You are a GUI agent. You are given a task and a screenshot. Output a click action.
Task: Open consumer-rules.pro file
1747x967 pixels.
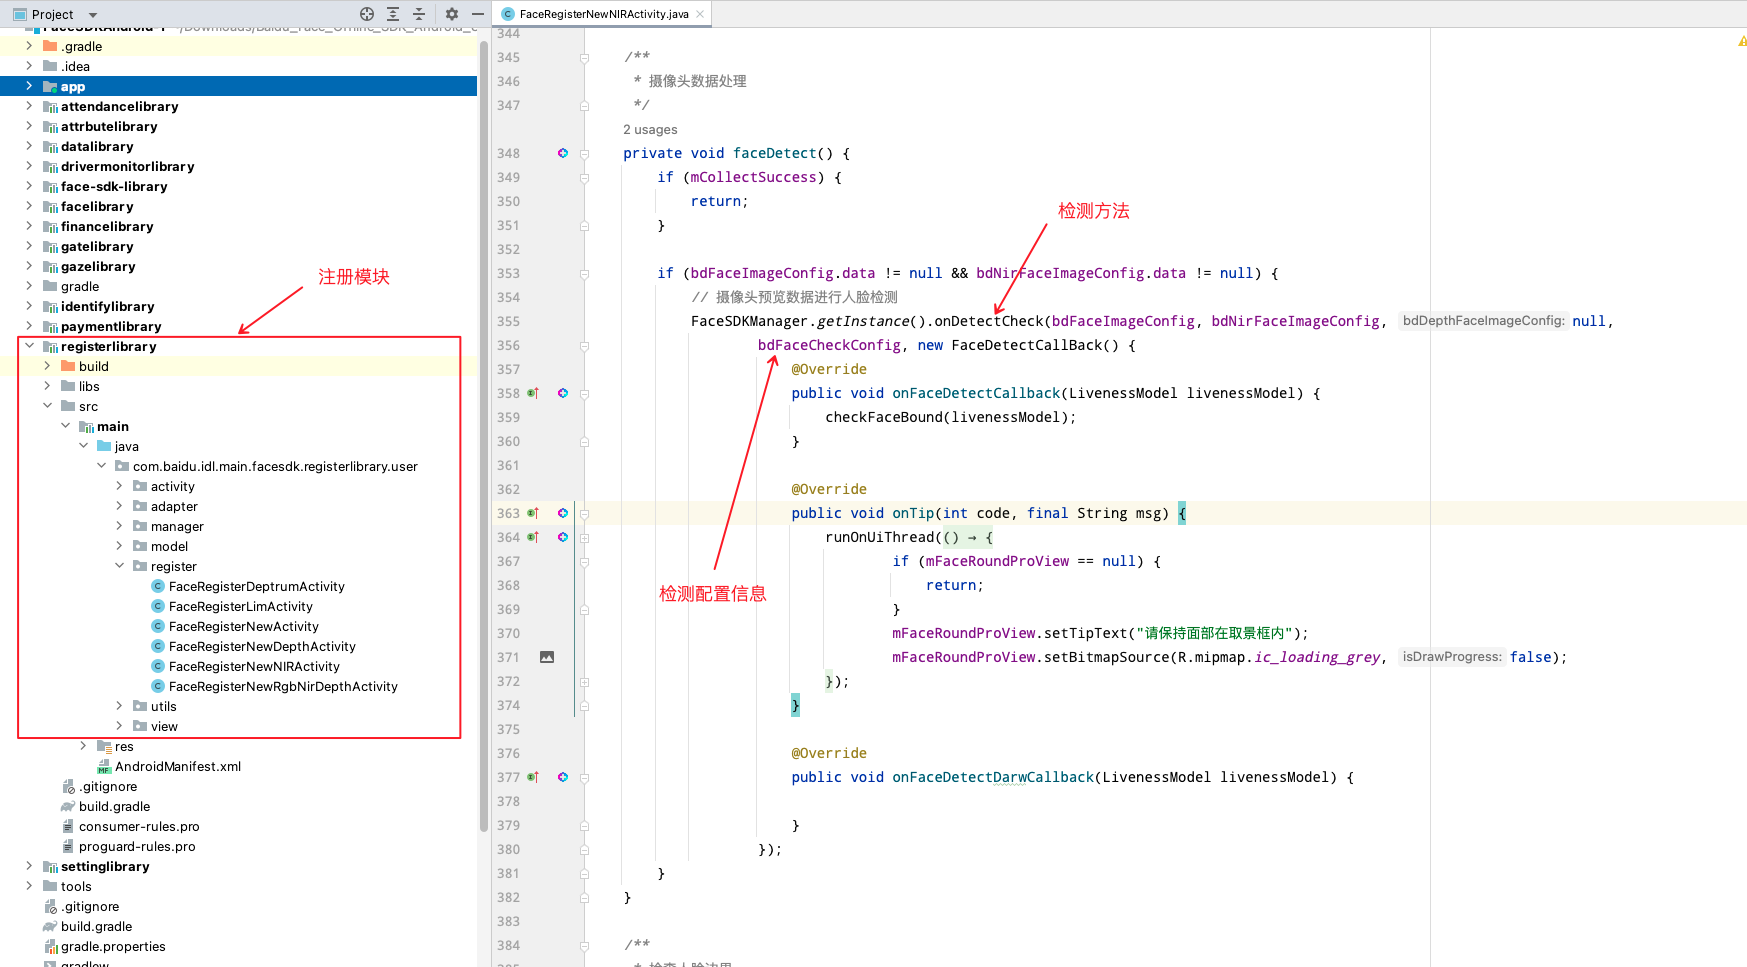(139, 827)
